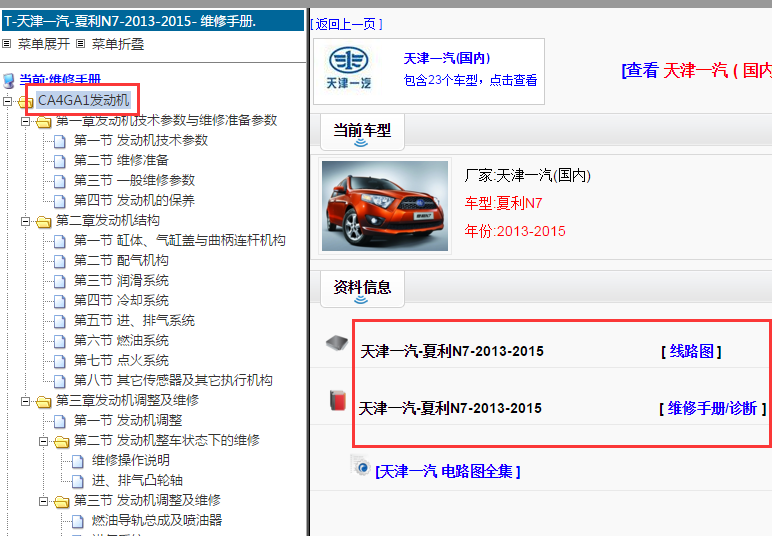Click the 菜单折叠 collapse-menu icon
This screenshot has height=536, width=772.
click(x=81, y=44)
